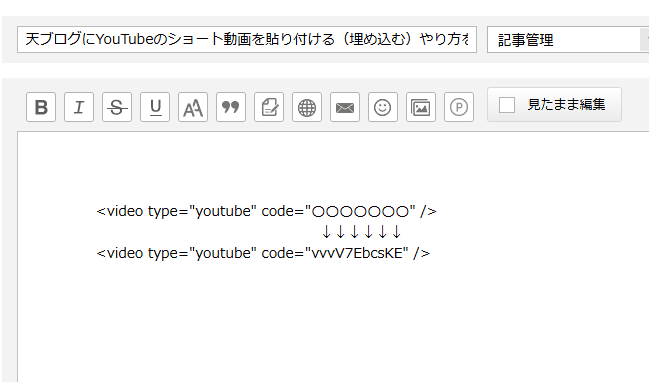The image size is (649, 382).
Task: Open the font size AA tool
Action: pyautogui.click(x=193, y=107)
